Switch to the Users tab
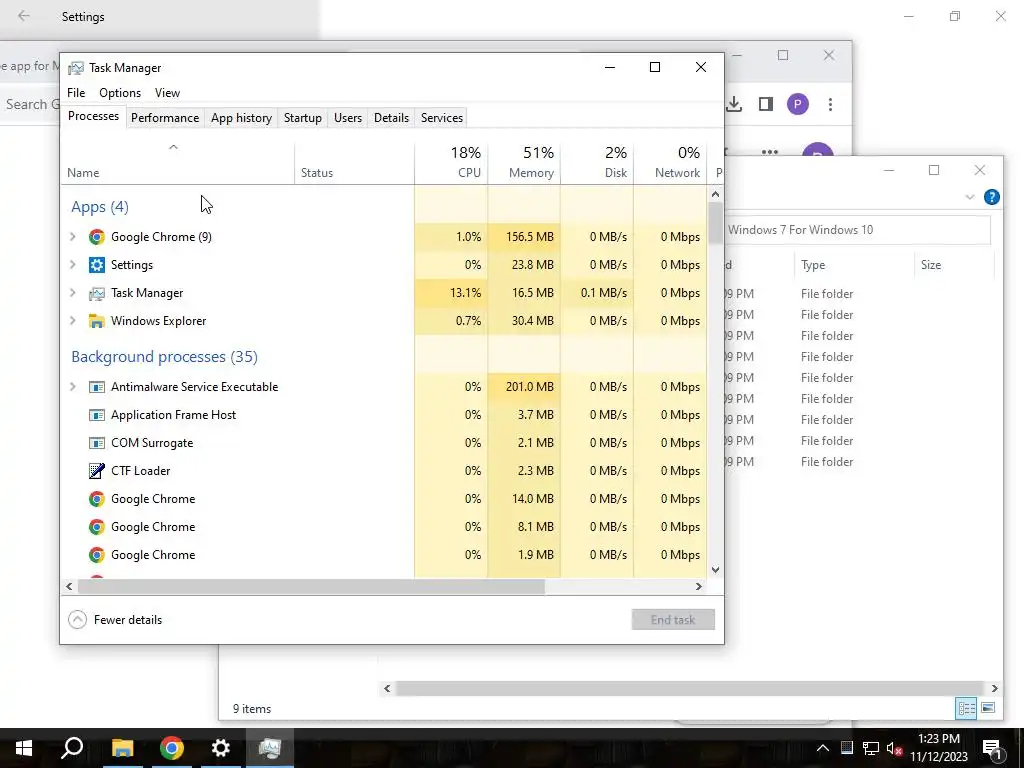Viewport: 1024px width, 768px height. click(347, 118)
